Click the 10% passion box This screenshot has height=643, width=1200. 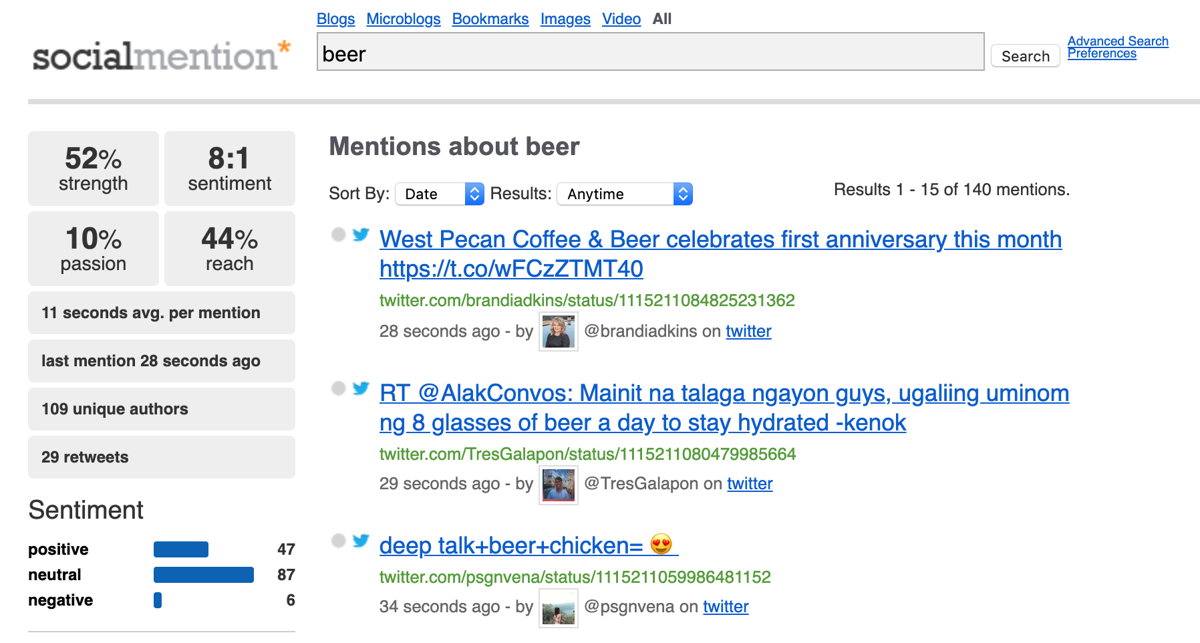point(93,249)
